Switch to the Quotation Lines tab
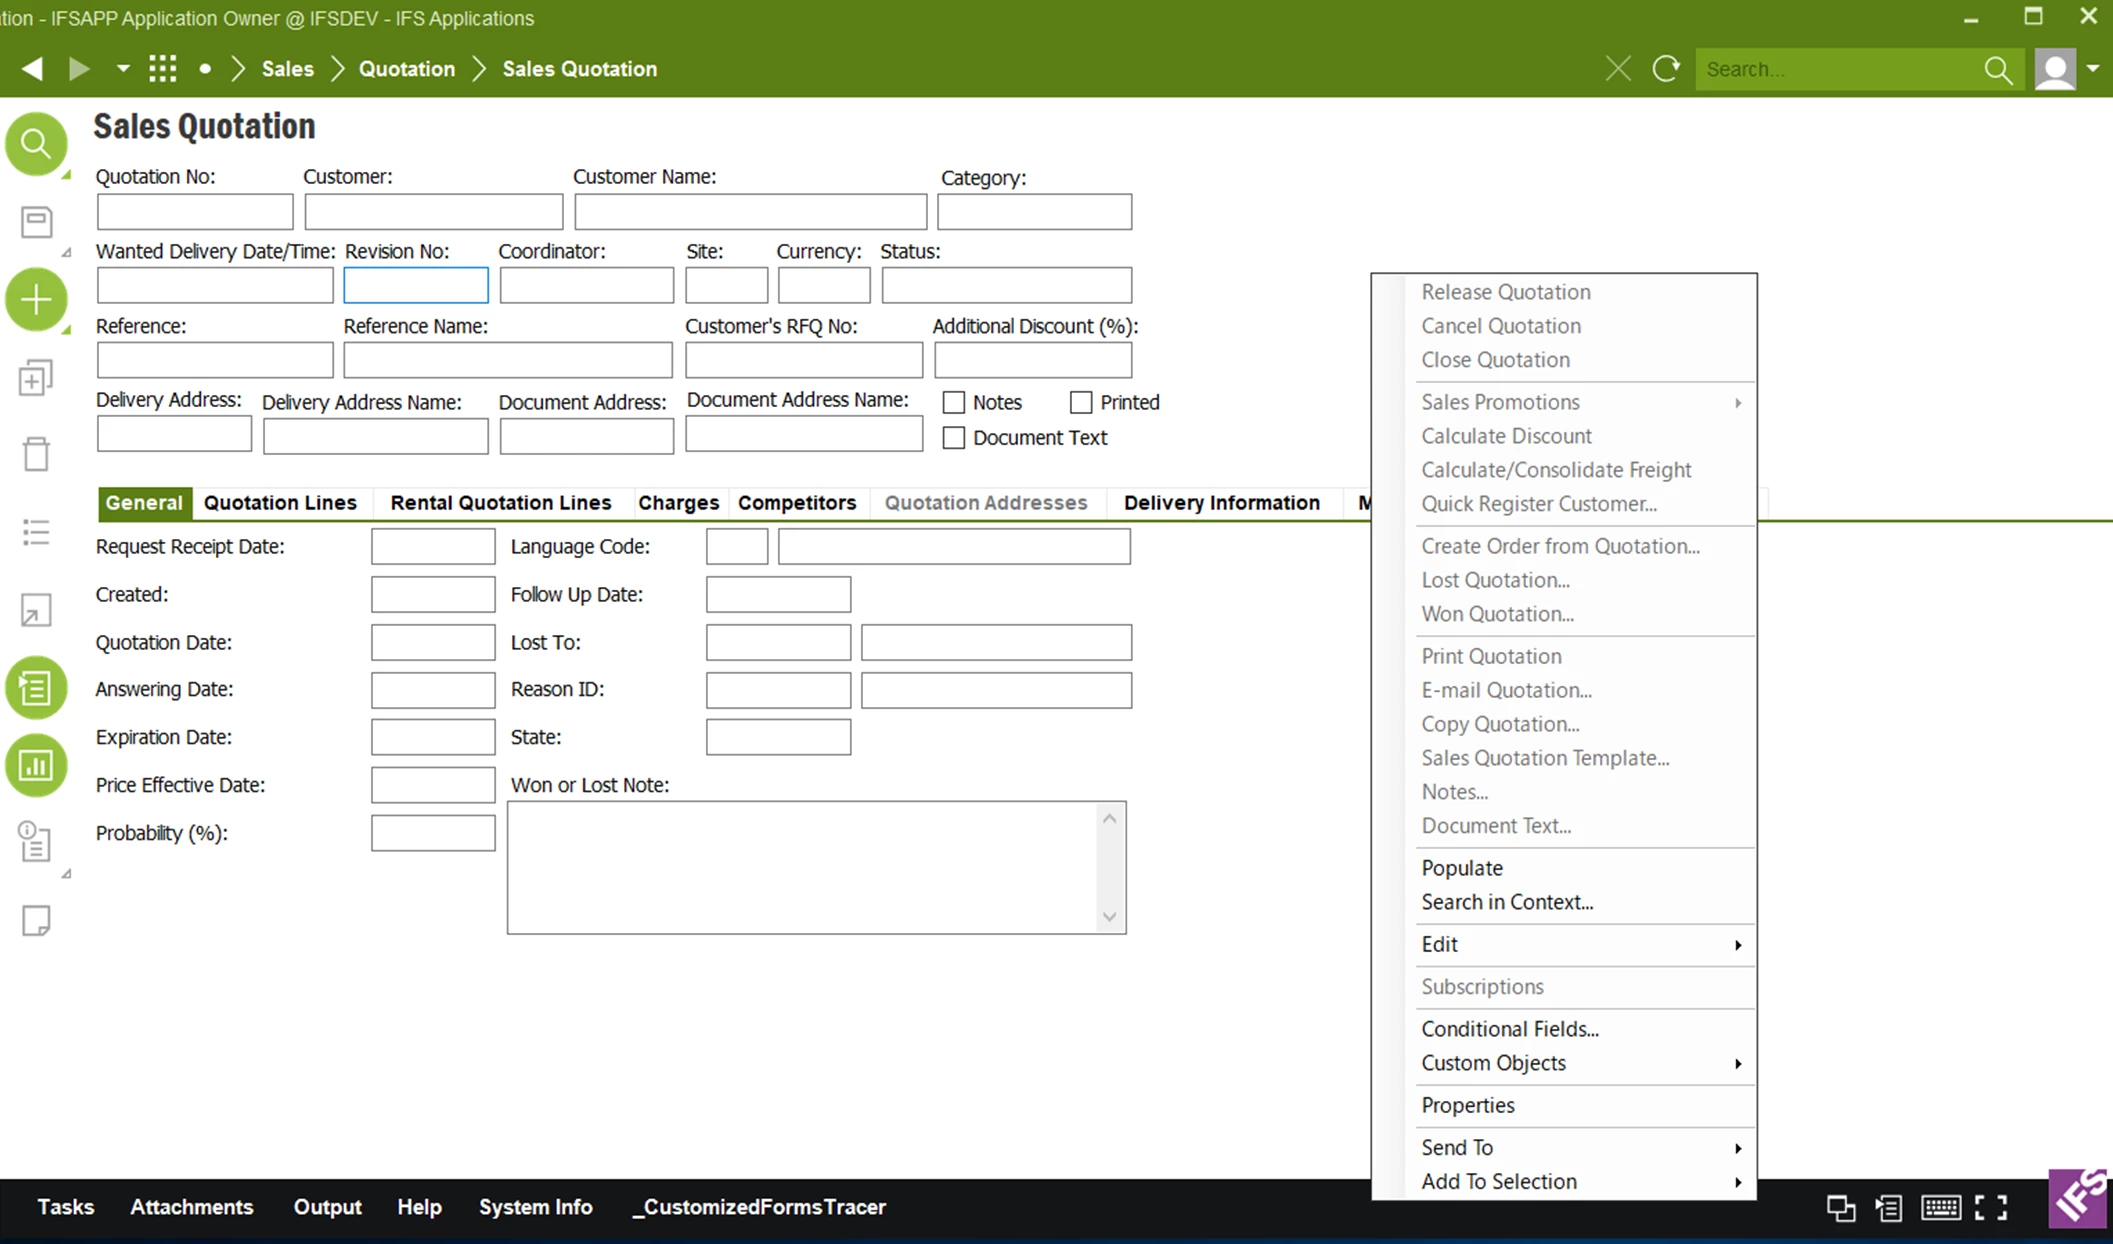This screenshot has height=1244, width=2113. click(280, 503)
